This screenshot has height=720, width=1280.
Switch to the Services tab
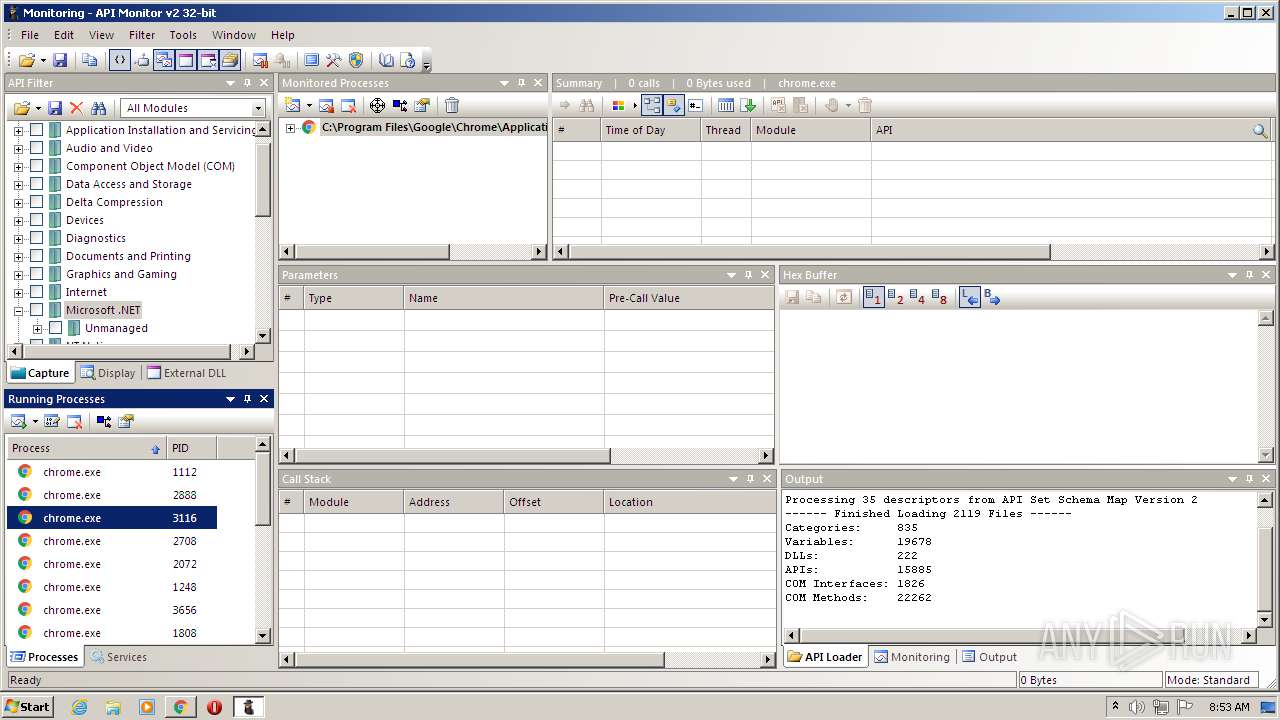(x=119, y=657)
